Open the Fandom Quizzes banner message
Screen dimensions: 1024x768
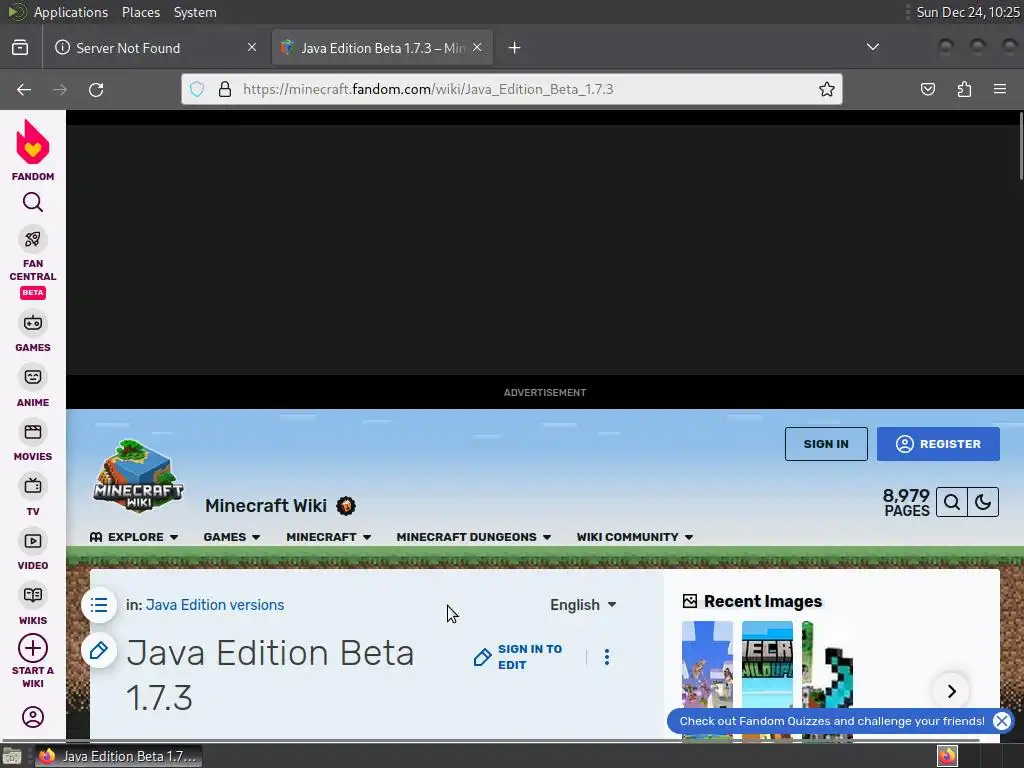(x=832, y=721)
